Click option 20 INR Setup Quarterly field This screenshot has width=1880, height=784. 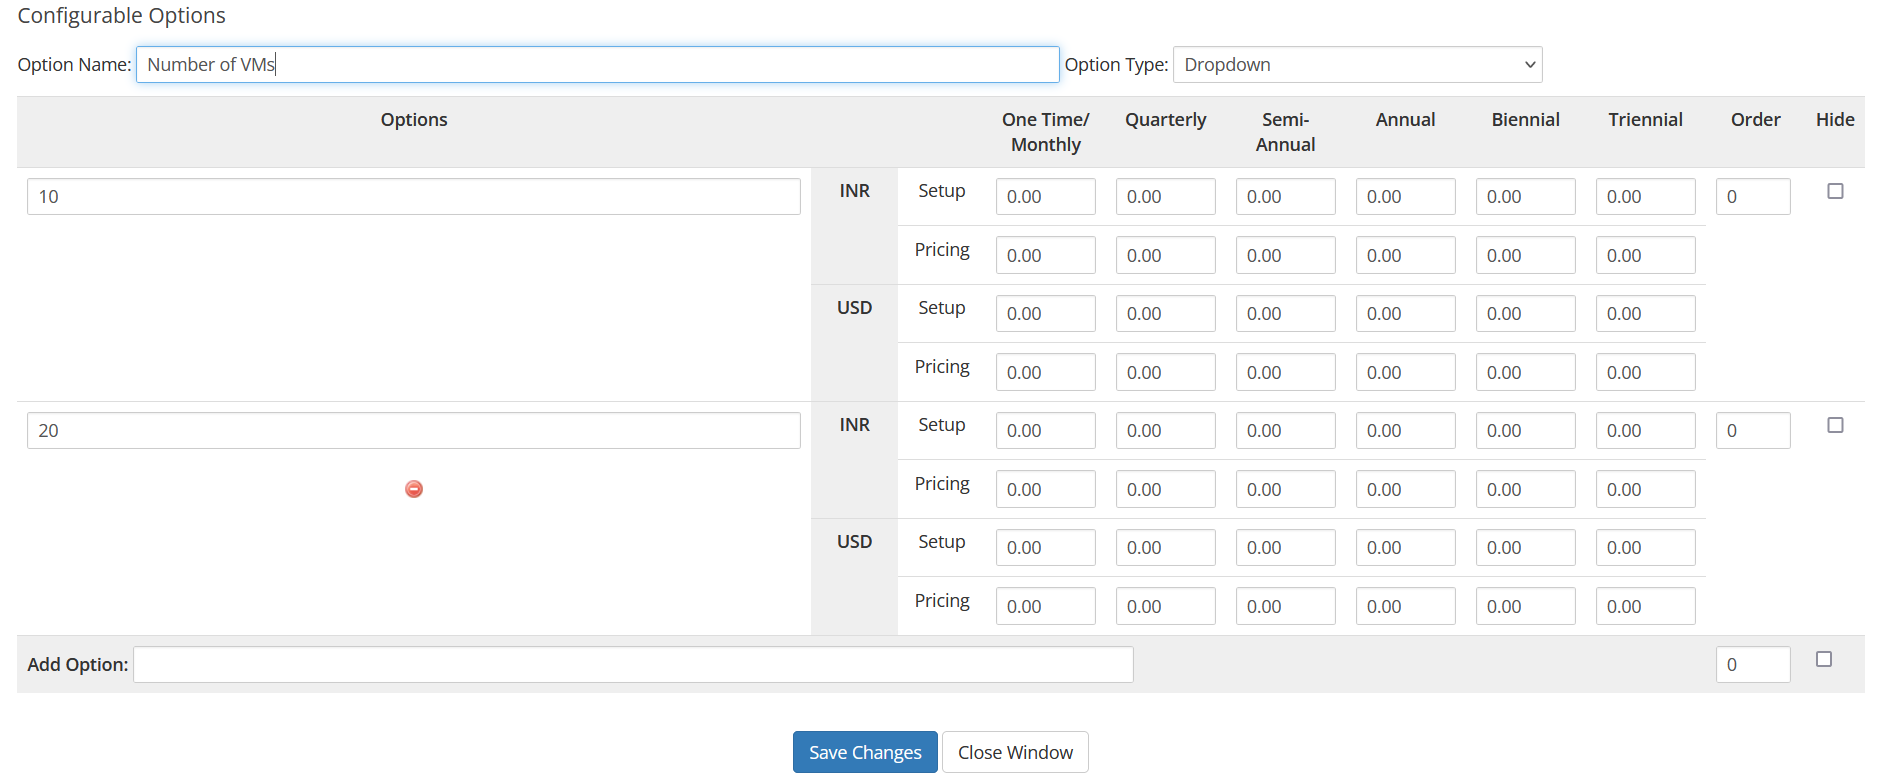coord(1165,431)
